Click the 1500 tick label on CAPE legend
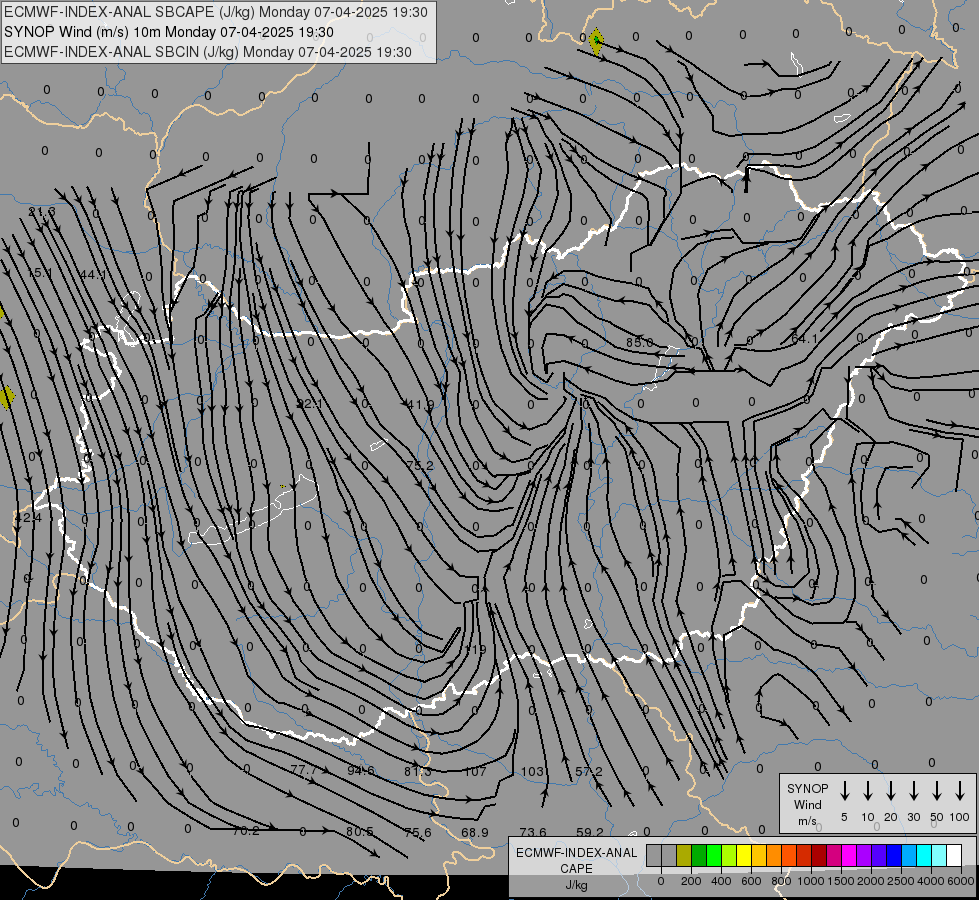This screenshot has width=979, height=900. click(840, 881)
